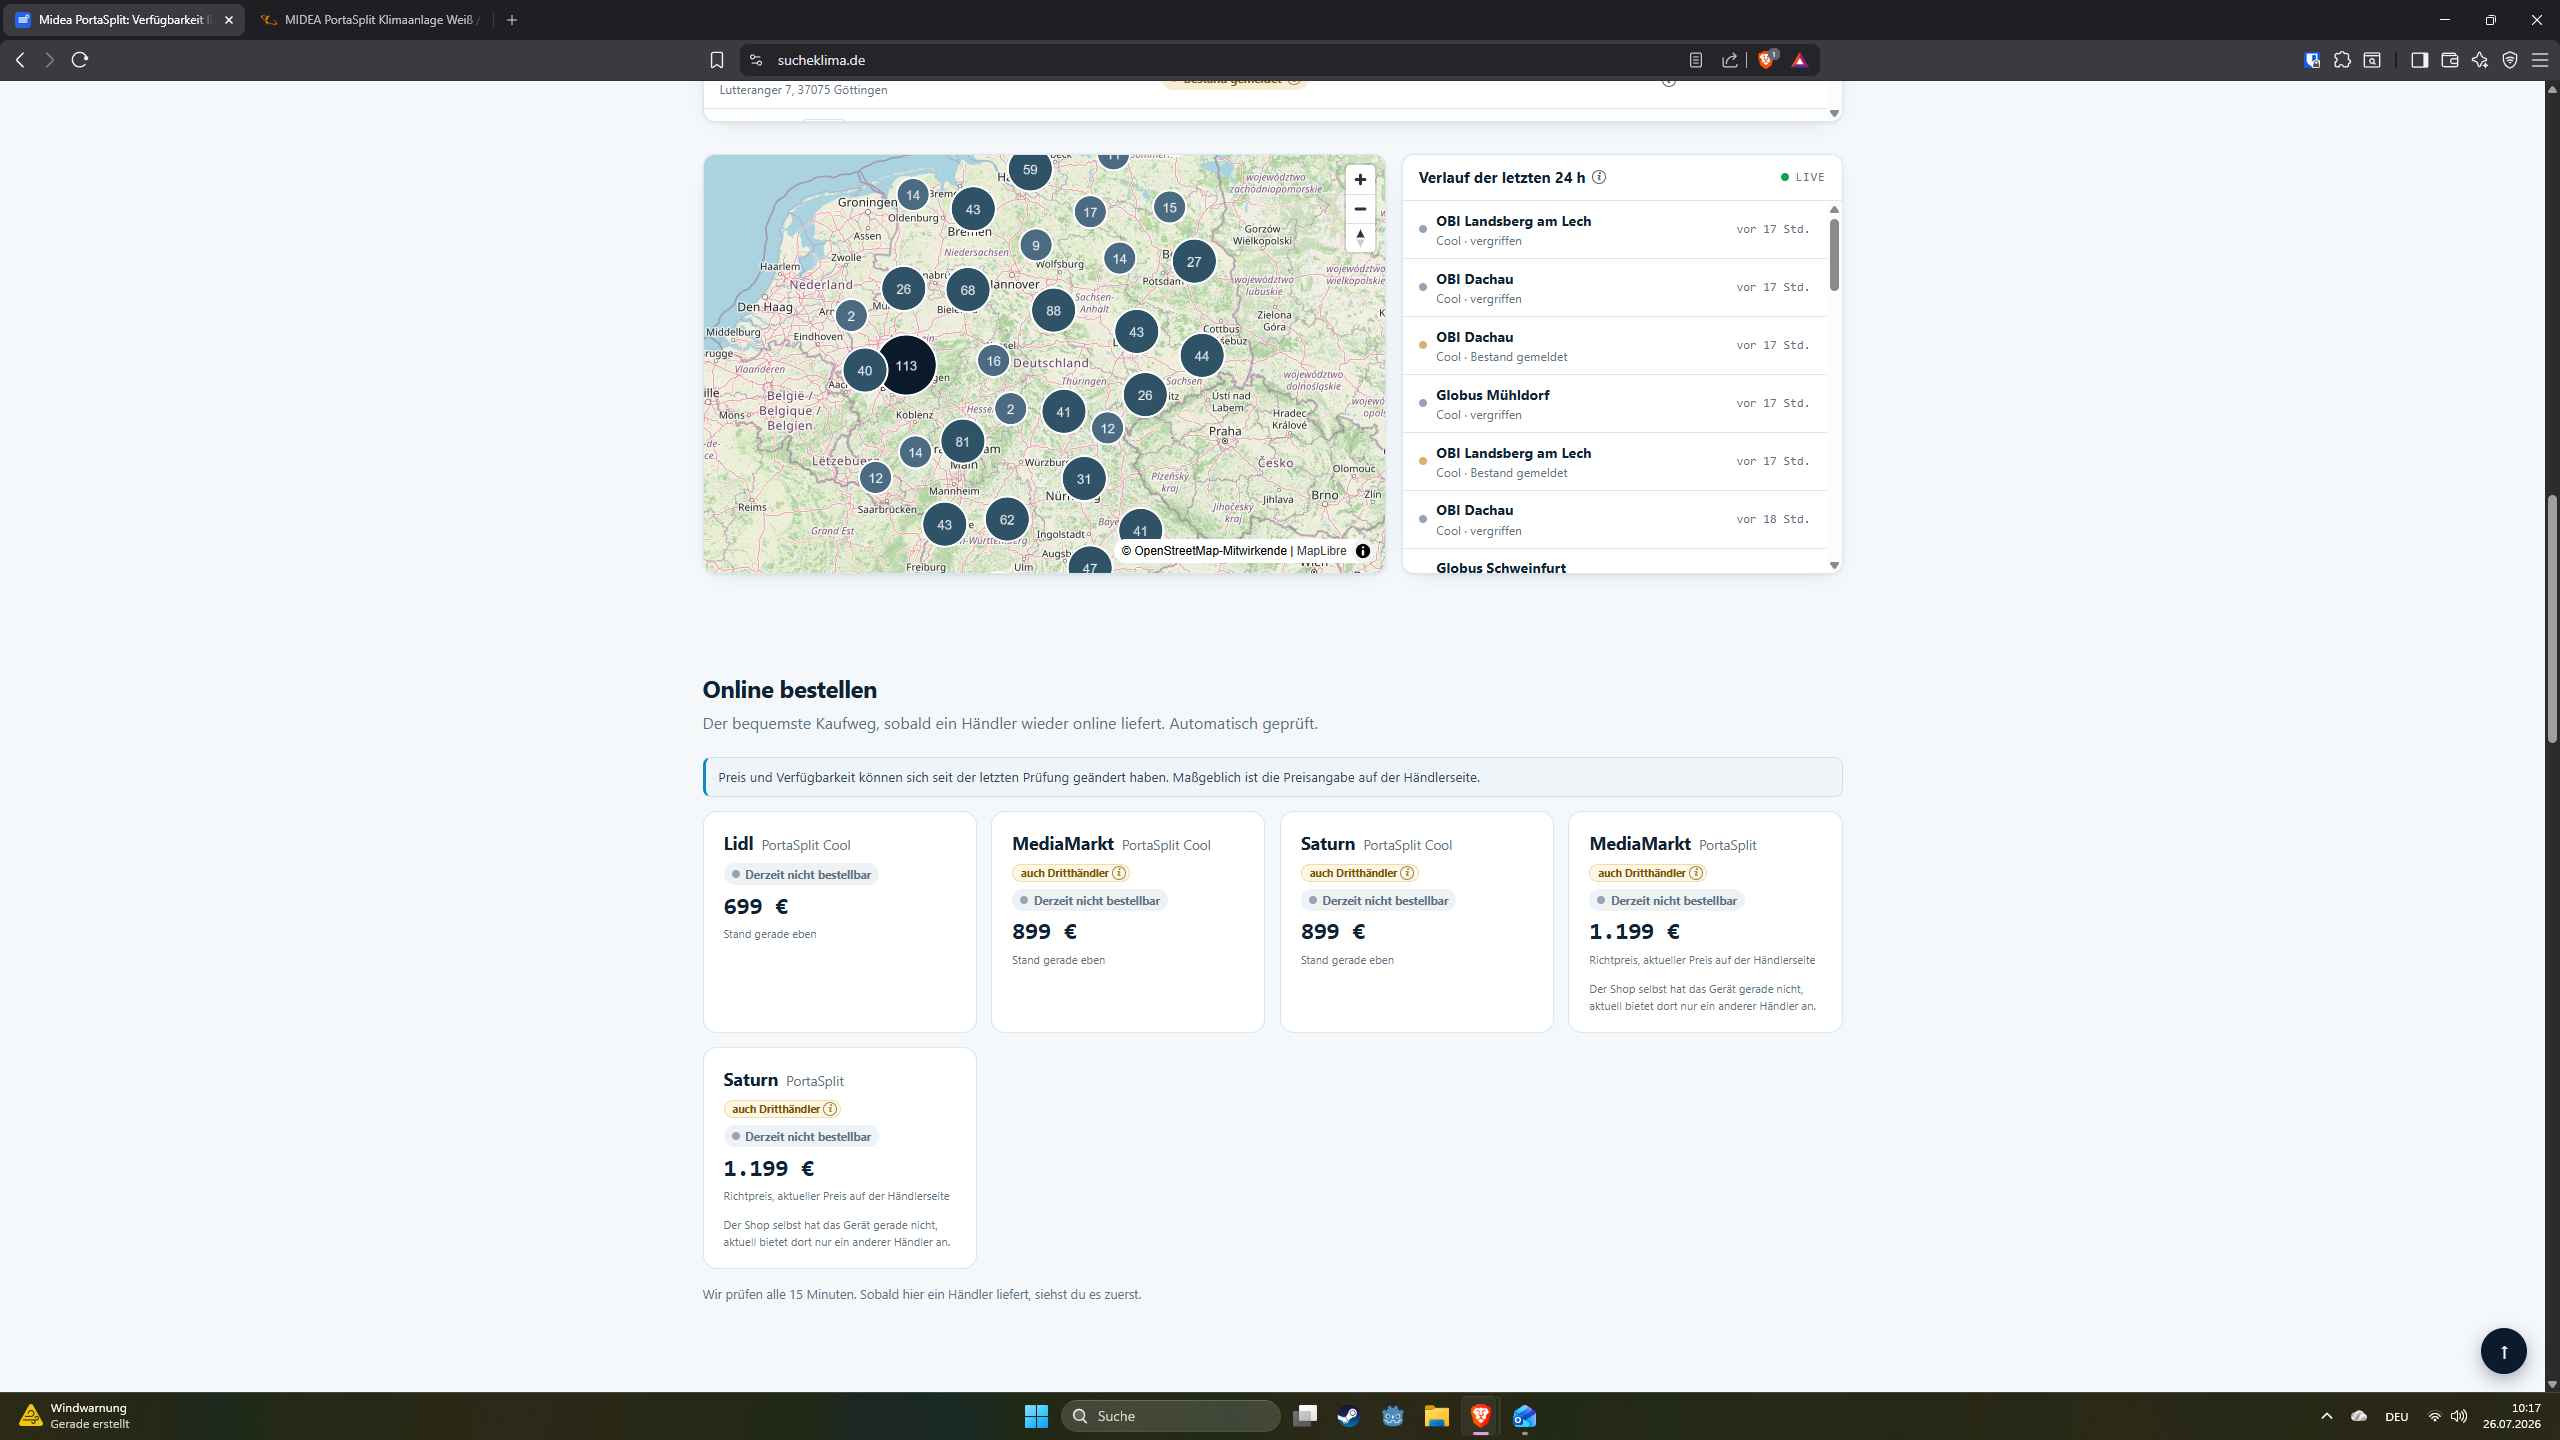2560x1440 pixels.
Task: Open the Leo AI sparkle icon
Action: click(x=2480, y=60)
